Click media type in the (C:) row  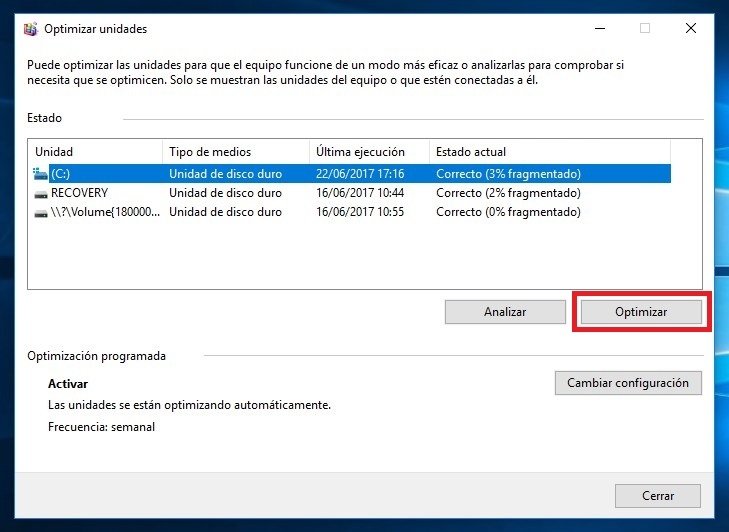[225, 174]
